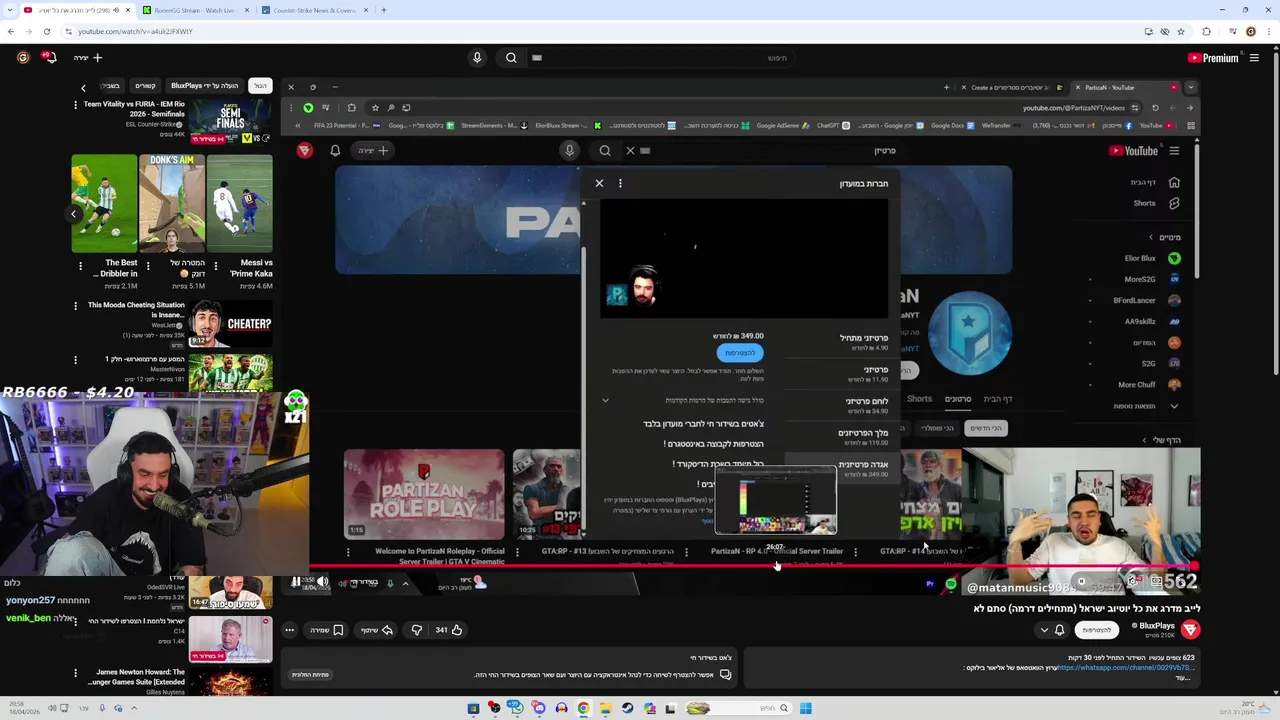
Task: Open the YouTube account avatar menu
Action: [x=22, y=58]
